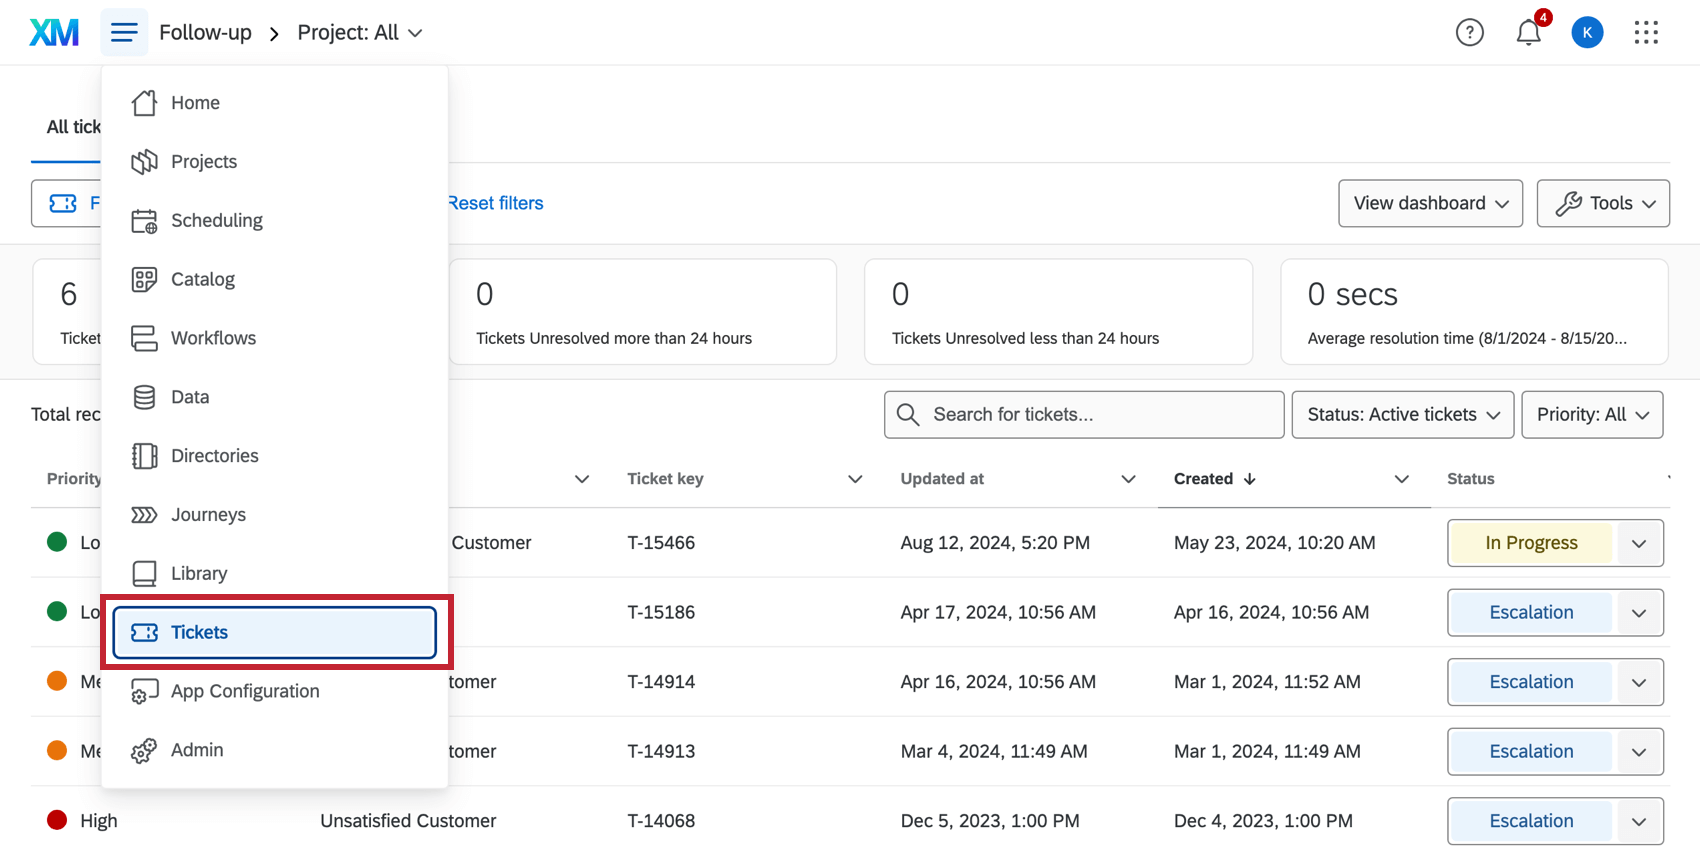Select Workflows from the navigation menu
Screen dimensions: 1700x850
coord(213,338)
